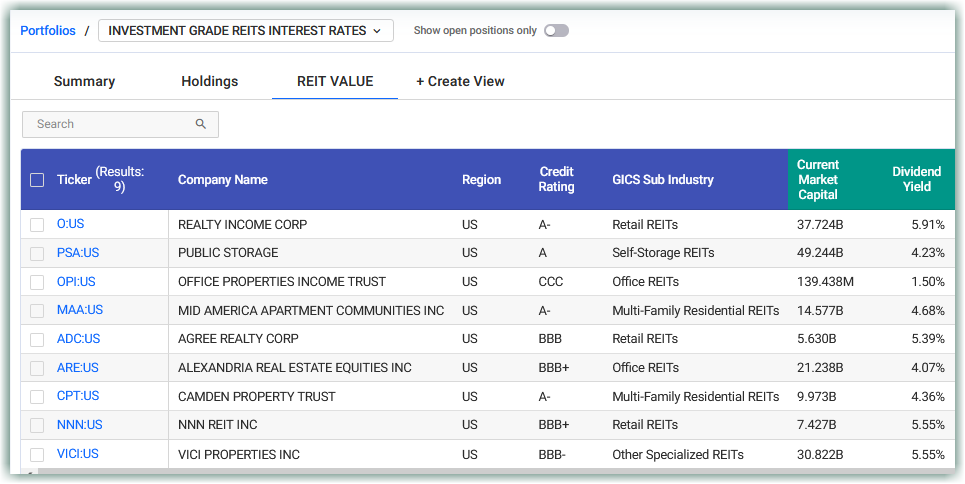The width and height of the screenshot is (965, 484).
Task: Click the 5.91% dividend yield value
Action: click(928, 225)
